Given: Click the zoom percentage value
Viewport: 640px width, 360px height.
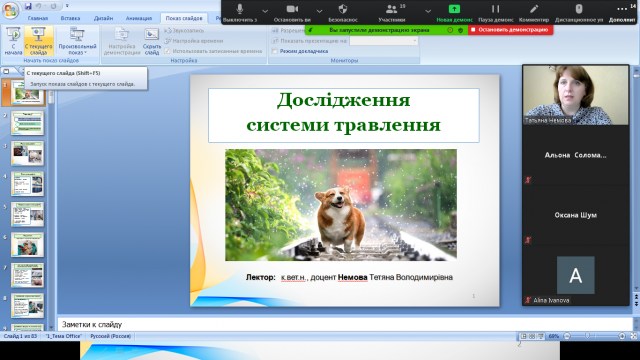Looking at the screenshot, I should (x=553, y=336).
